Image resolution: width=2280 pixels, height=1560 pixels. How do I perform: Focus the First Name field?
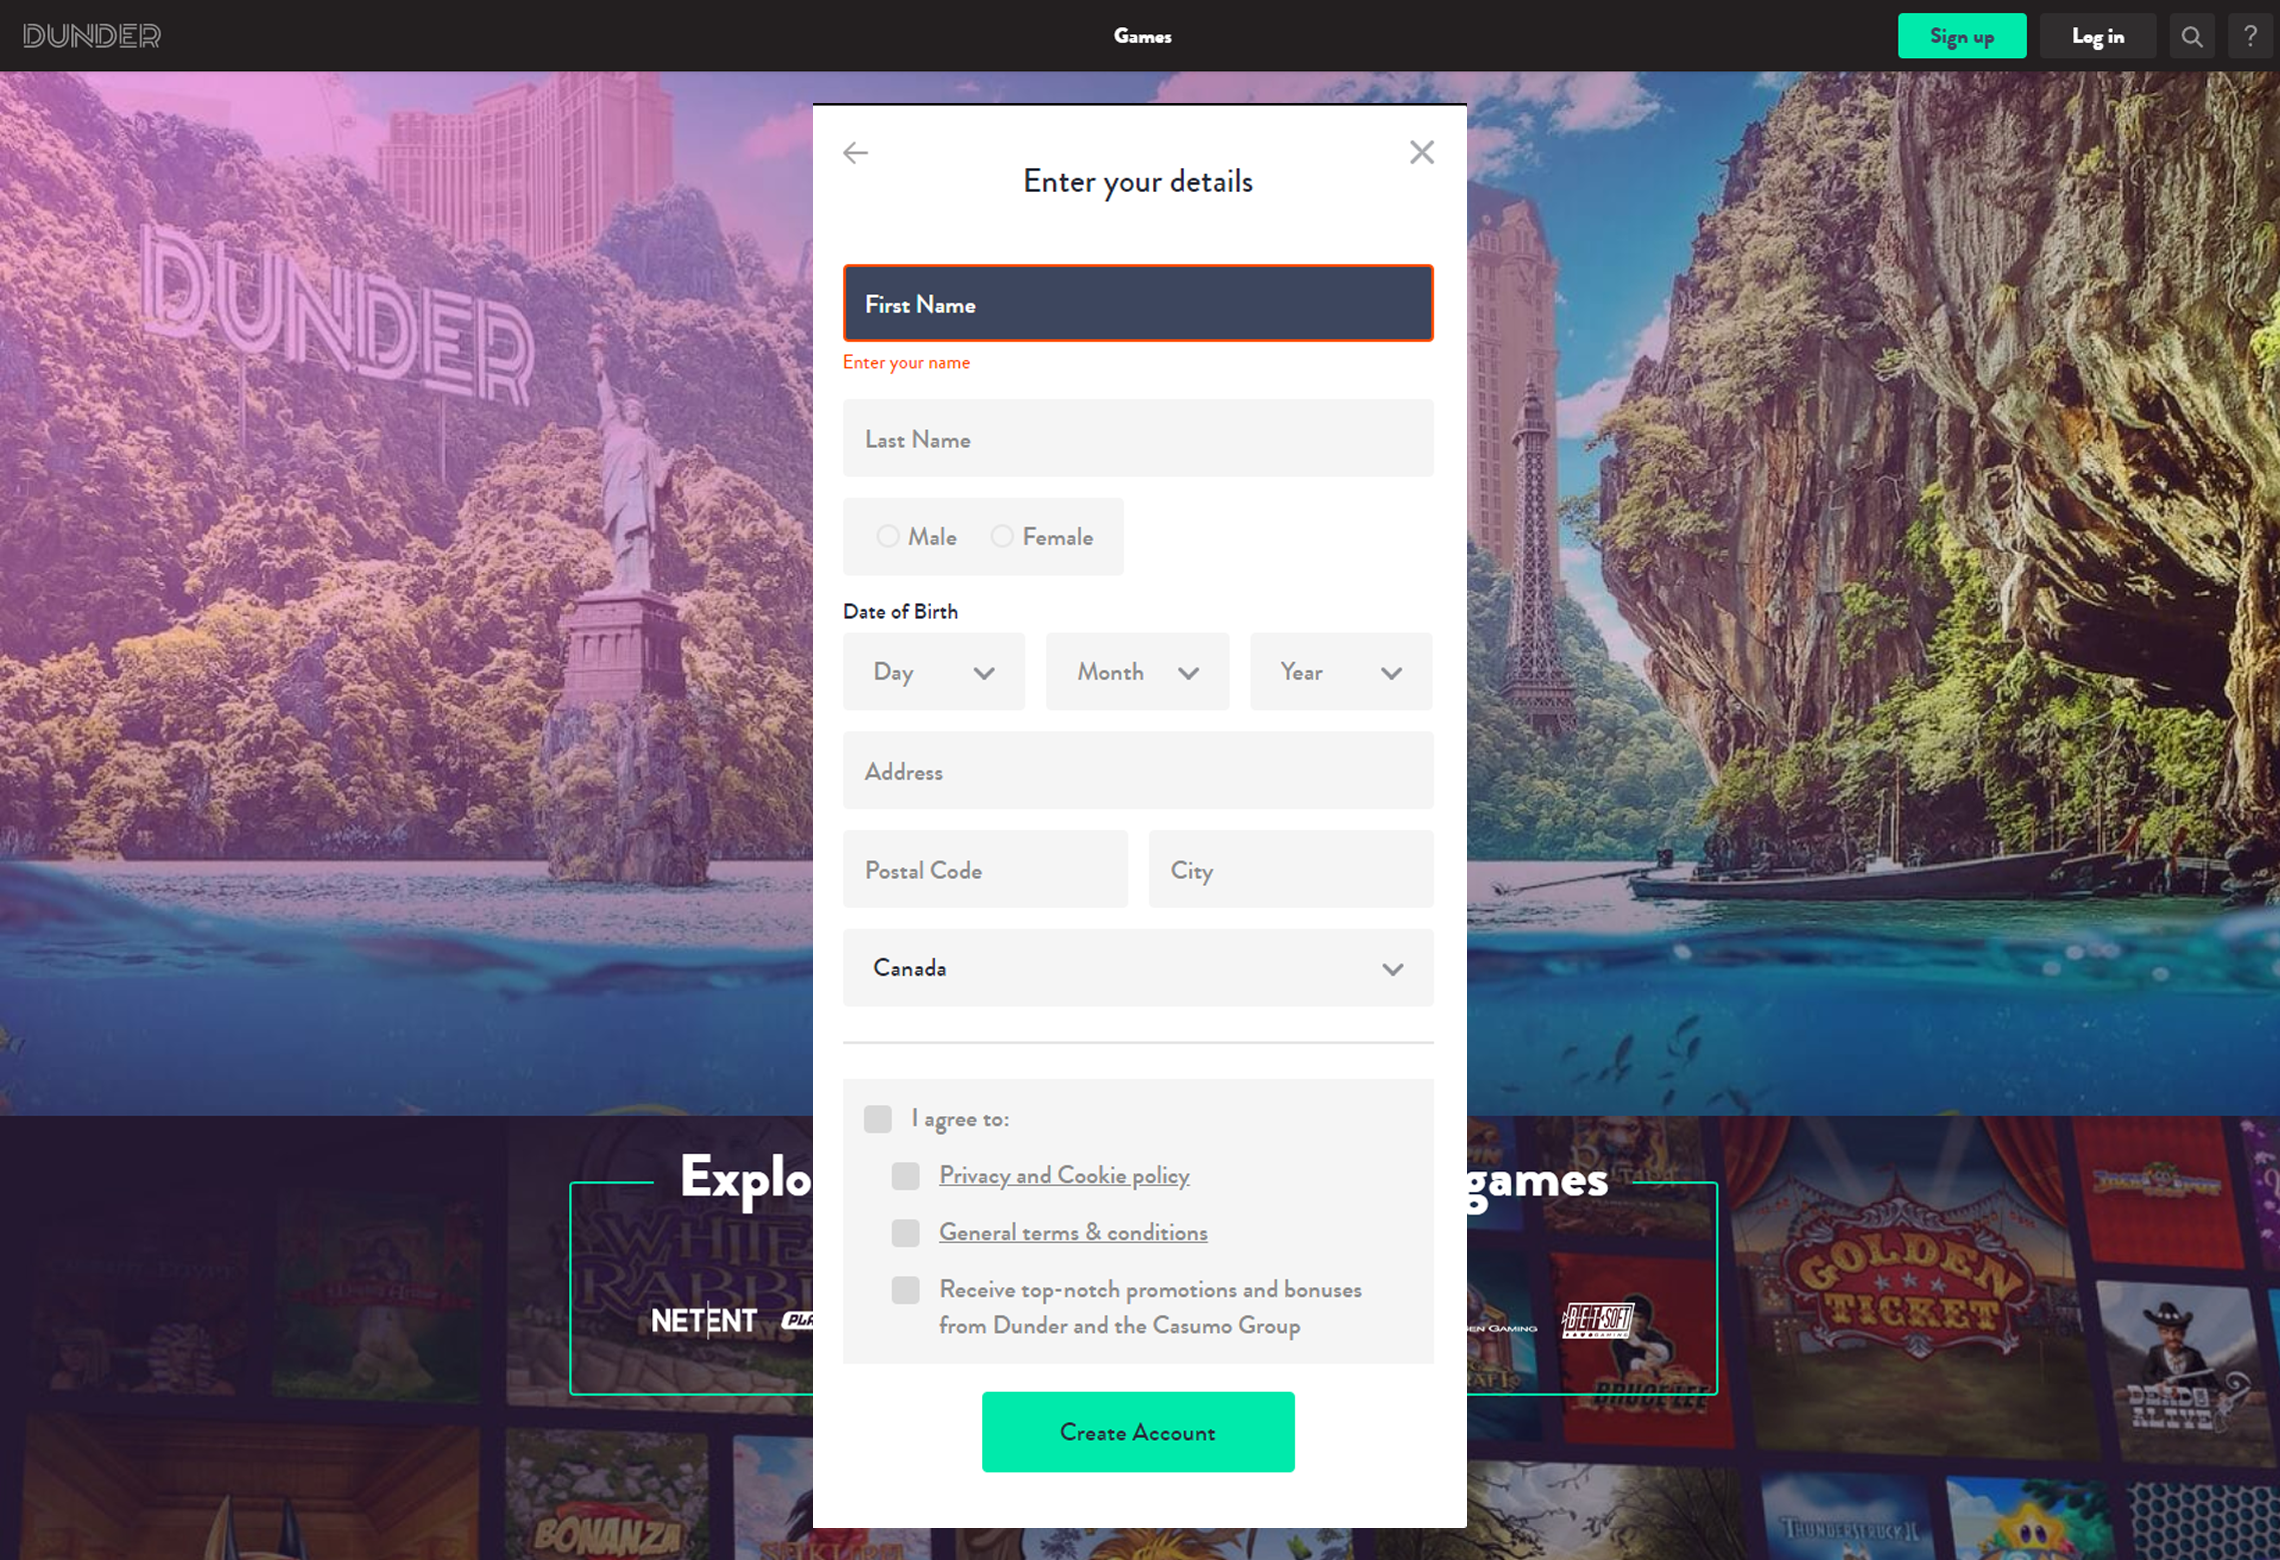(x=1138, y=303)
